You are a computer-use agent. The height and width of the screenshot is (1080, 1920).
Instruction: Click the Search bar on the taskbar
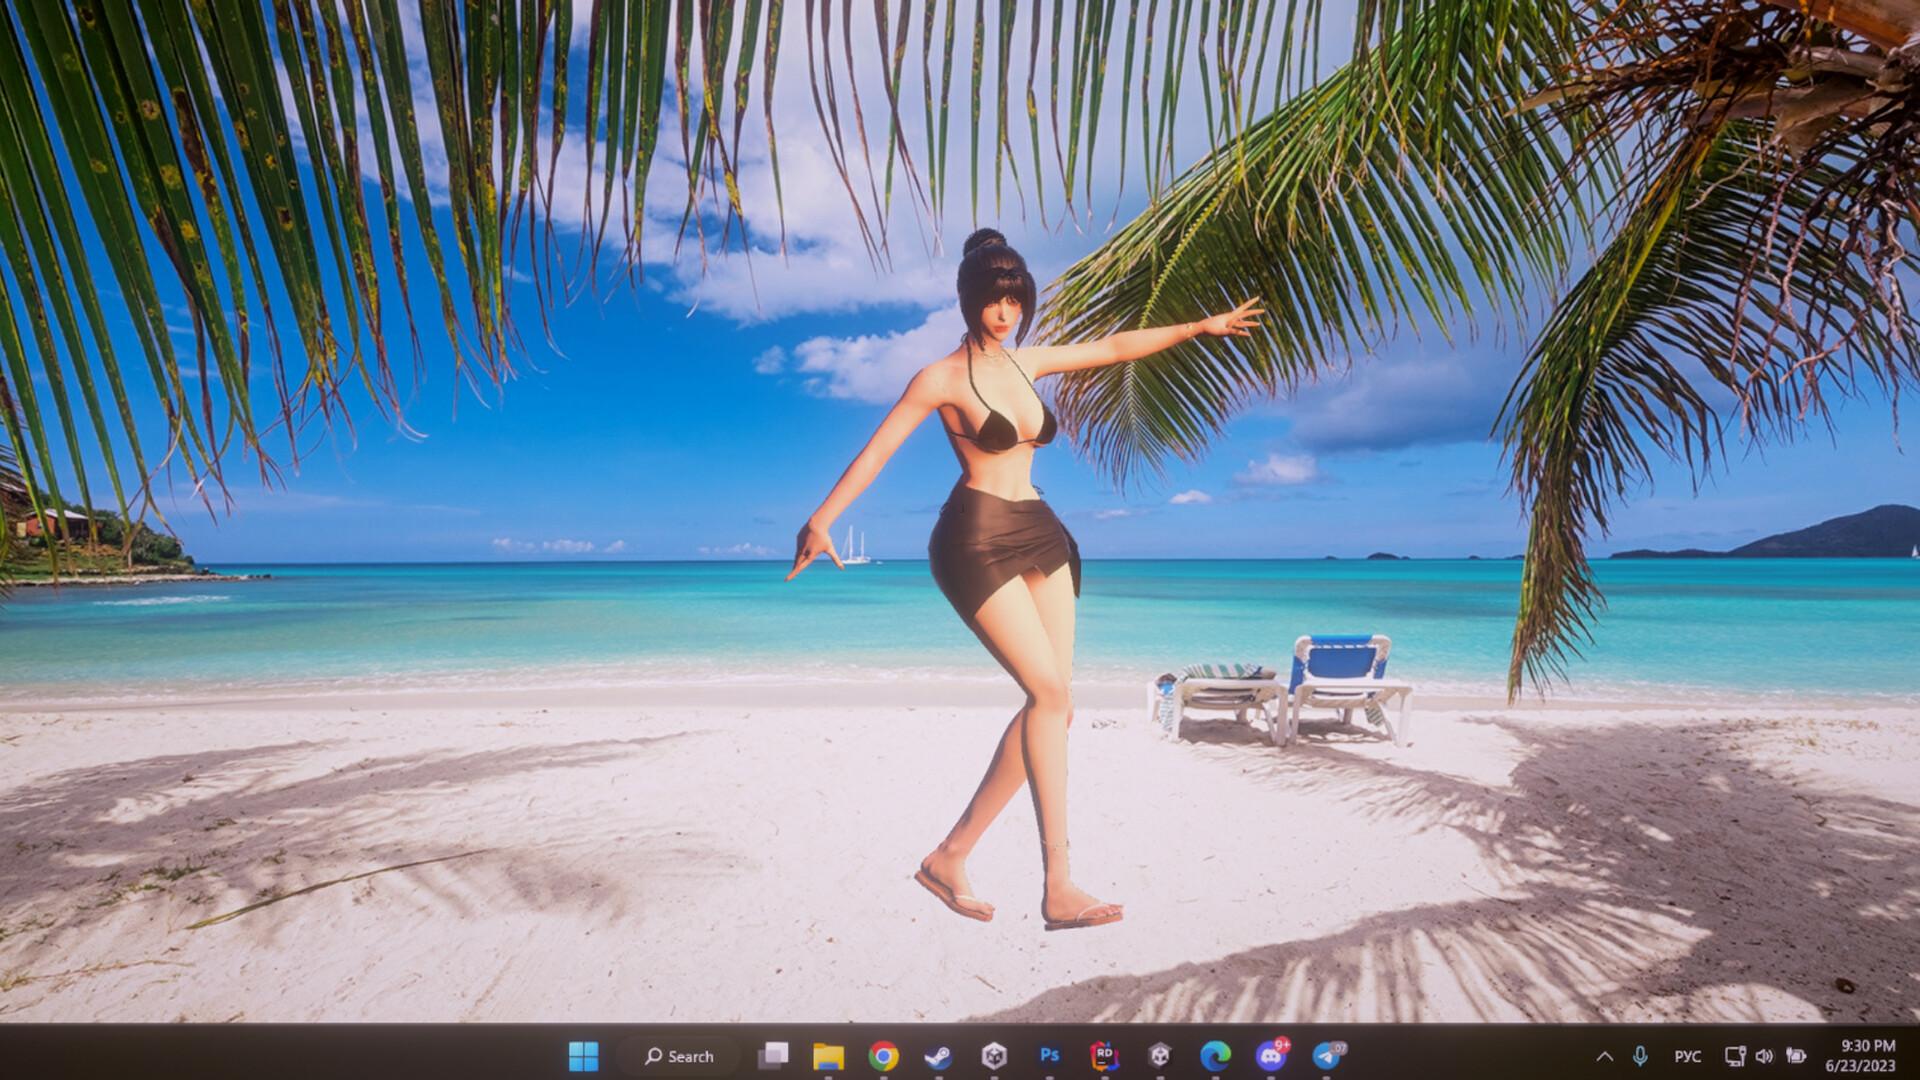click(679, 1056)
